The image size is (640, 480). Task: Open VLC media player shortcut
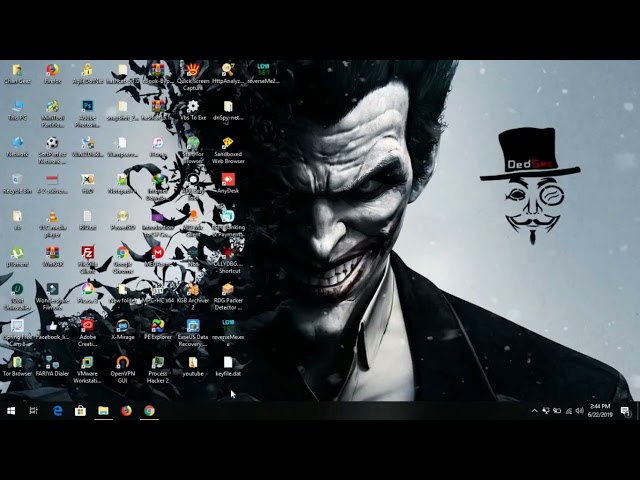[52, 223]
